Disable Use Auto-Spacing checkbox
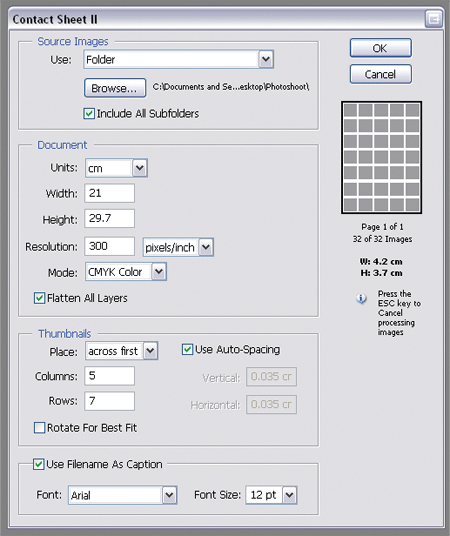This screenshot has width=450, height=536. pos(187,349)
